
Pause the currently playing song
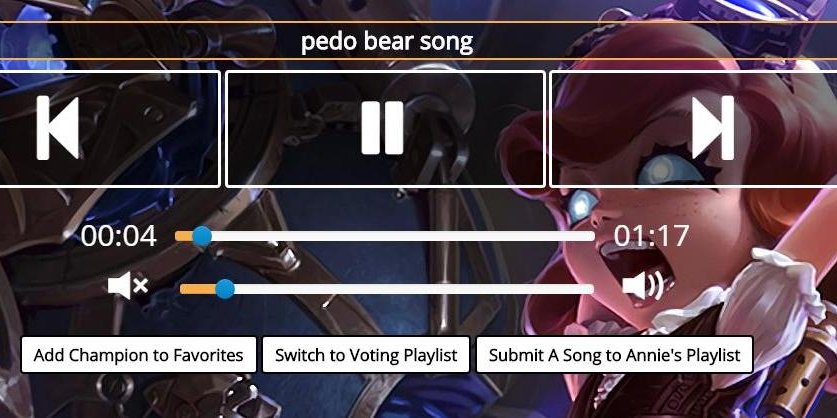(x=385, y=129)
